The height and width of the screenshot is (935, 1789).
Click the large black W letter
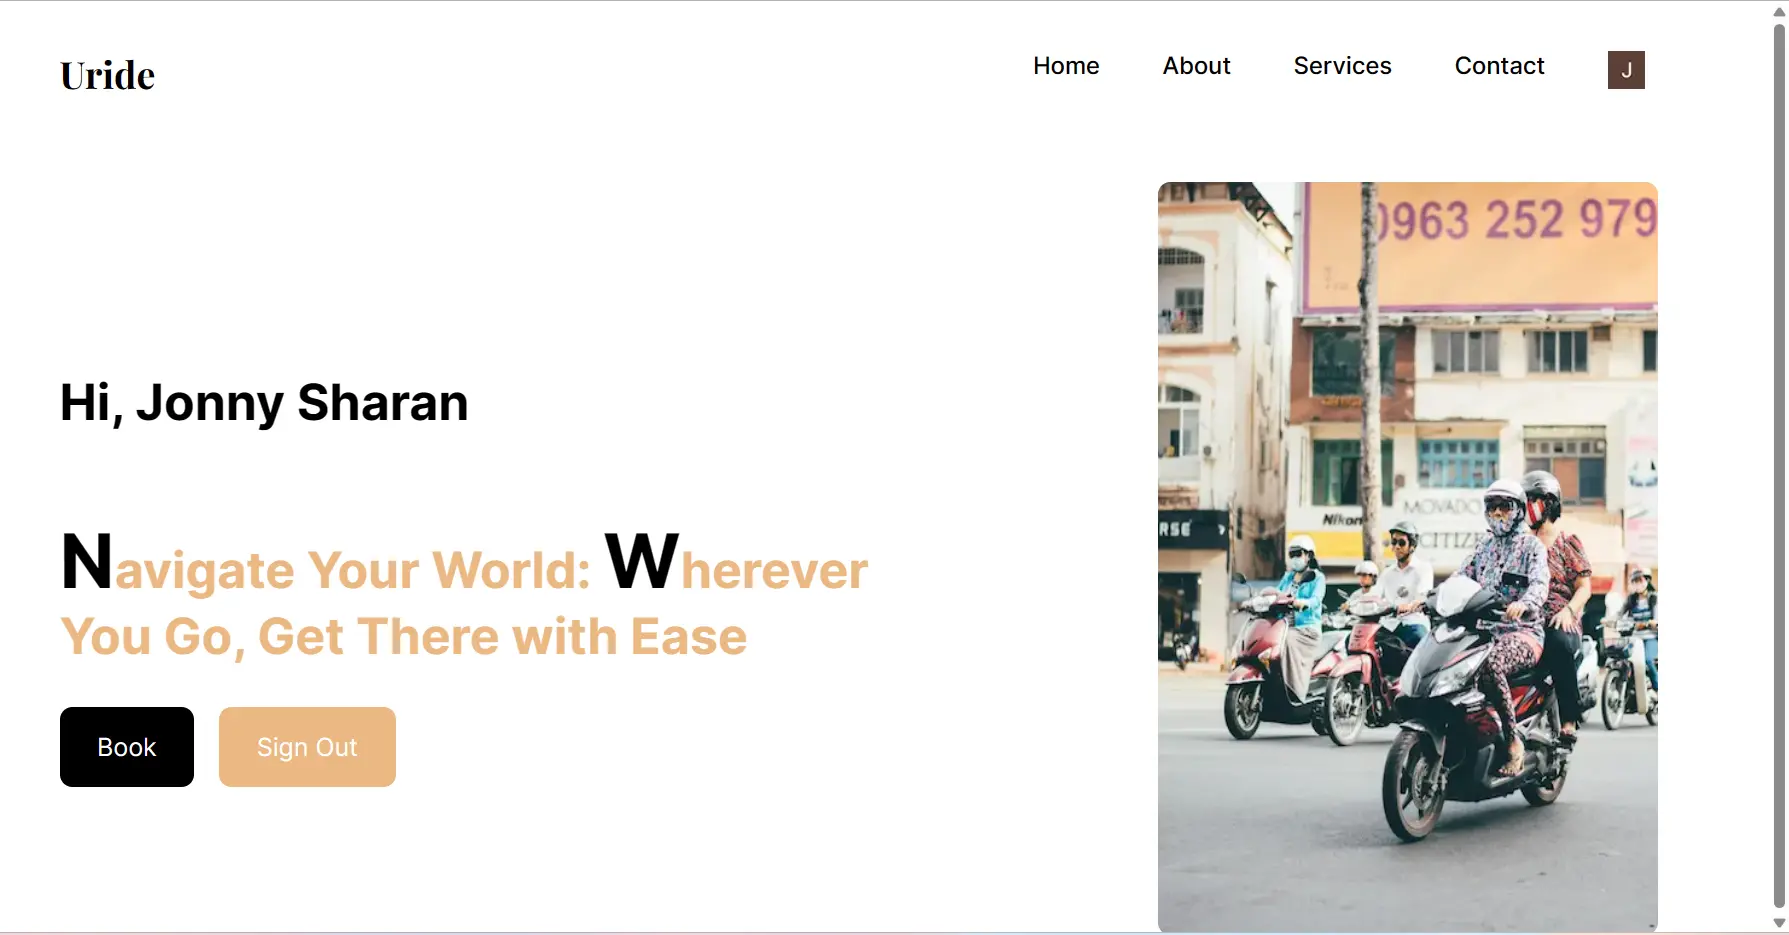642,562
